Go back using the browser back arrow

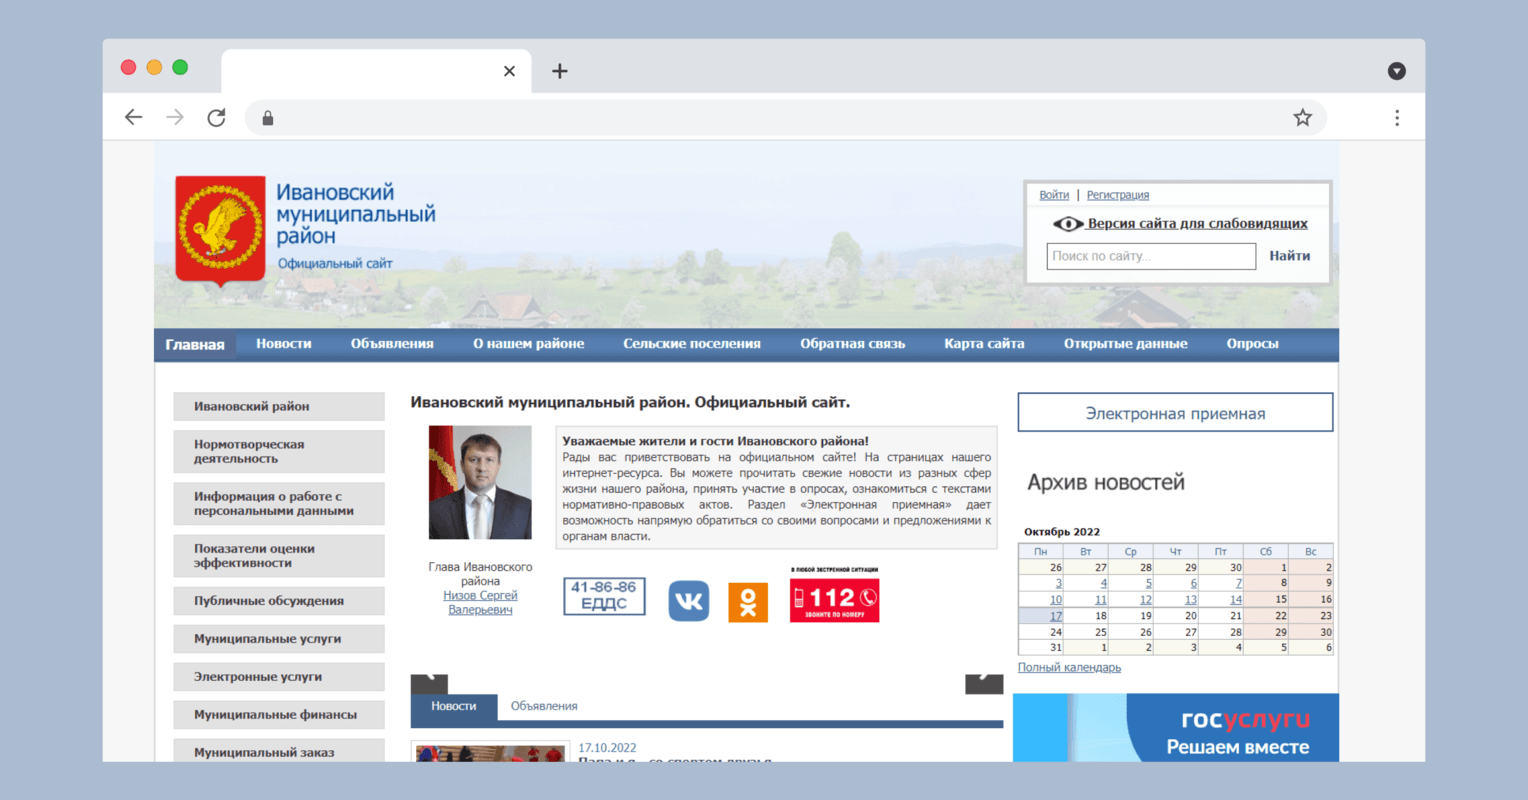click(x=133, y=118)
